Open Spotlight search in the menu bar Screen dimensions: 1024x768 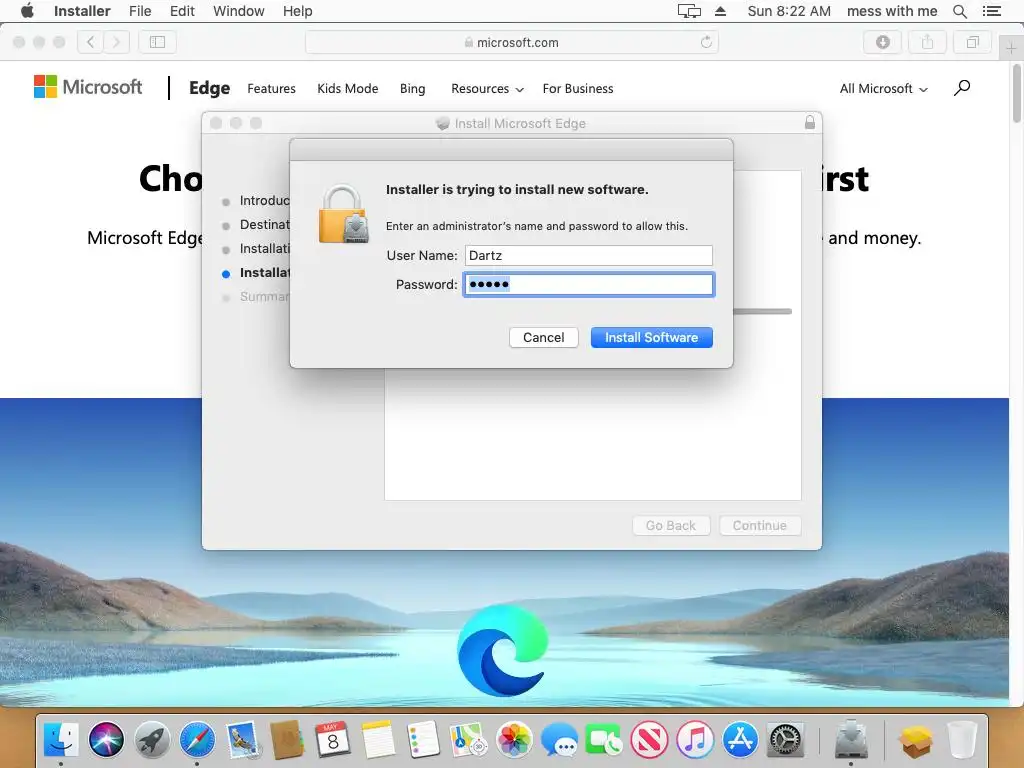click(x=959, y=11)
